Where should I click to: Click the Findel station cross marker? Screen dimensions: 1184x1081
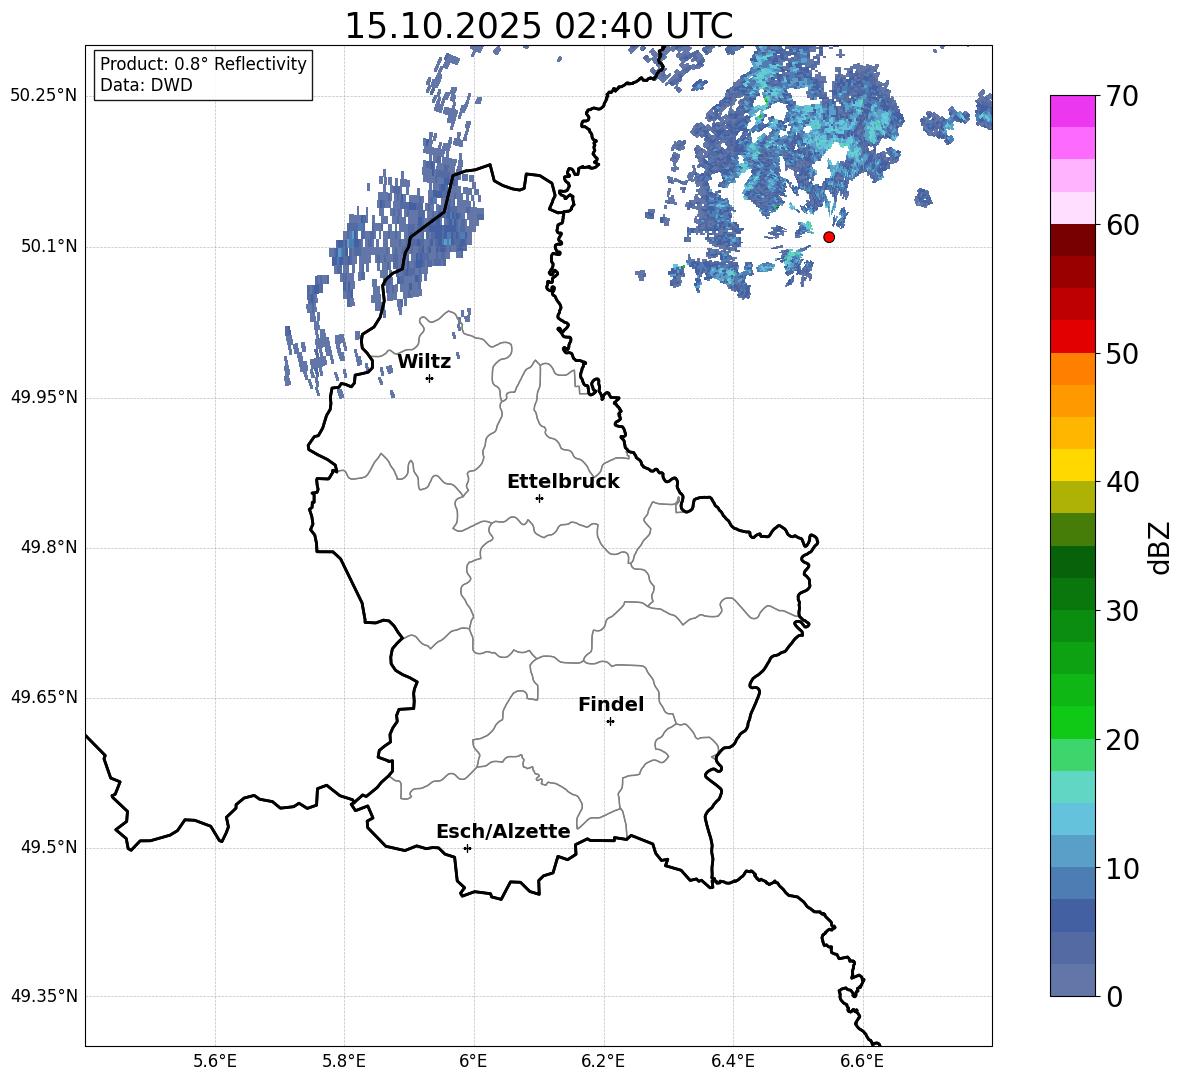[x=610, y=722]
